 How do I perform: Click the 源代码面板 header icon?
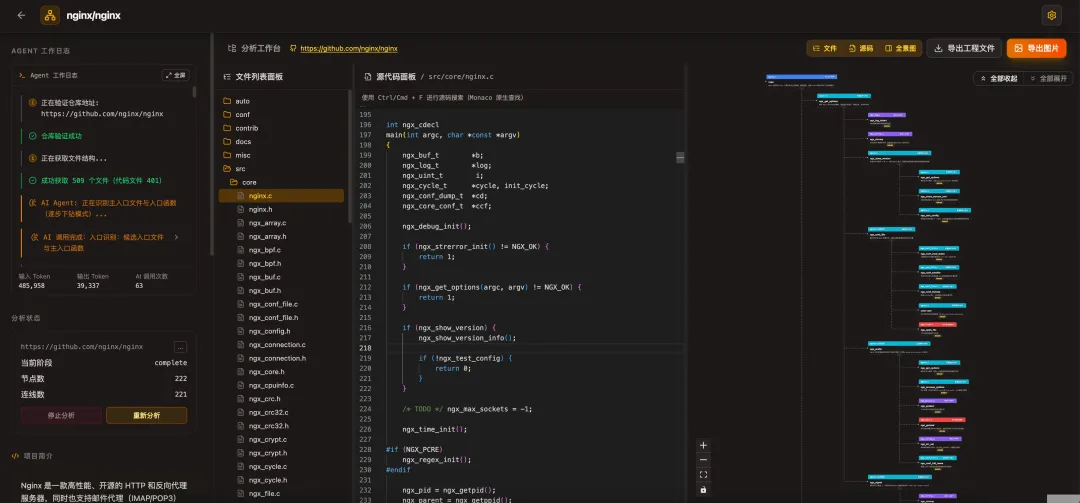point(367,76)
